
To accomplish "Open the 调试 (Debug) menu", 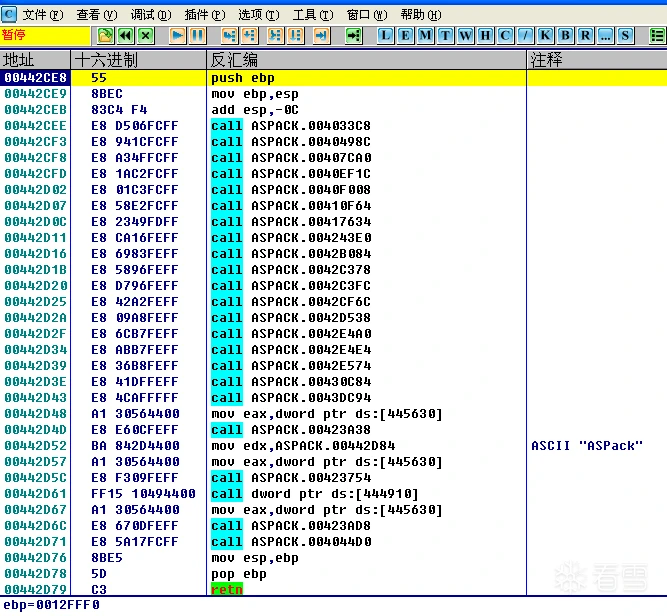I will coord(150,15).
